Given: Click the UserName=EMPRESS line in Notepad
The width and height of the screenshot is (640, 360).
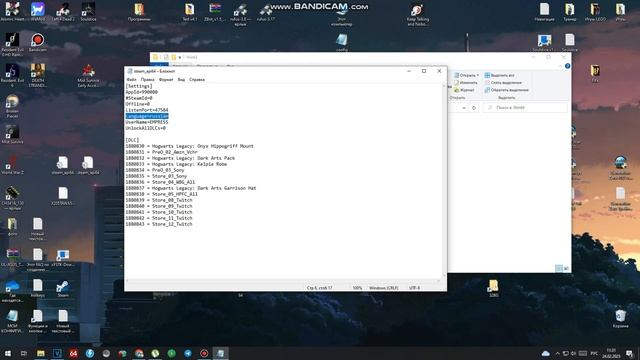Looking at the screenshot, I should click(147, 122).
